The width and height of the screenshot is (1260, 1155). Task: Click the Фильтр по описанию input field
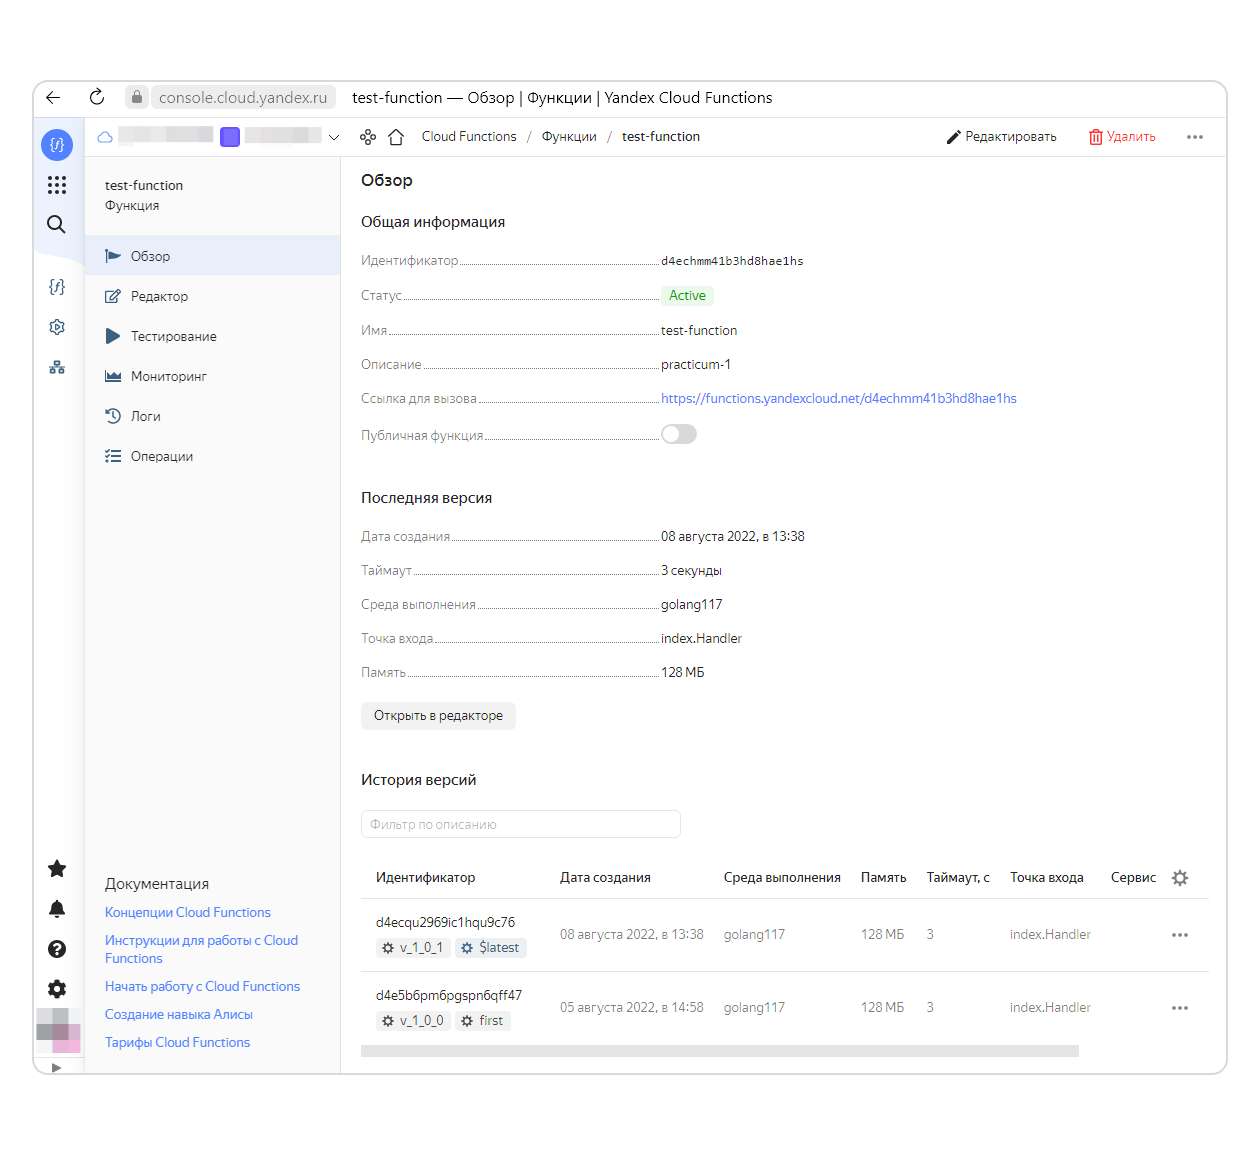(x=521, y=824)
